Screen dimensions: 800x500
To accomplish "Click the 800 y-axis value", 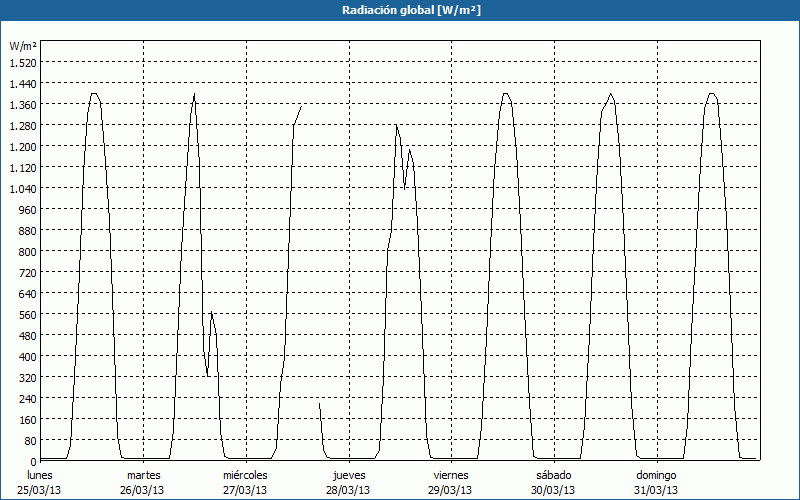I will tap(29, 252).
